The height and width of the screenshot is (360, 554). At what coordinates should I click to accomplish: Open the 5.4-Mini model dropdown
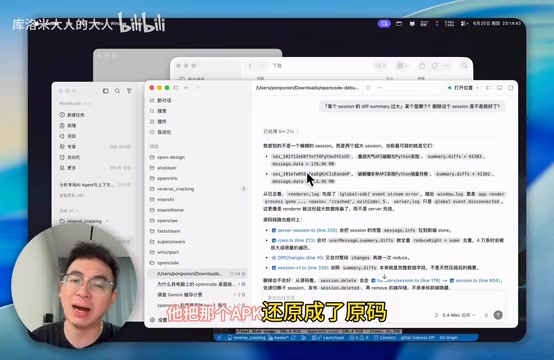point(459,315)
